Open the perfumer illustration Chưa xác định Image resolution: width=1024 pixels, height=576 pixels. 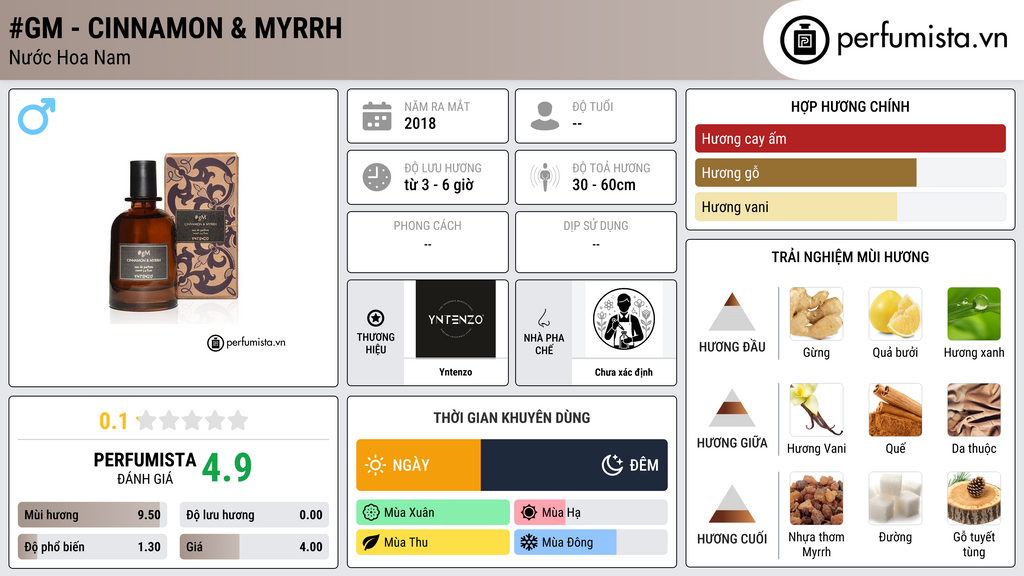[x=624, y=319]
